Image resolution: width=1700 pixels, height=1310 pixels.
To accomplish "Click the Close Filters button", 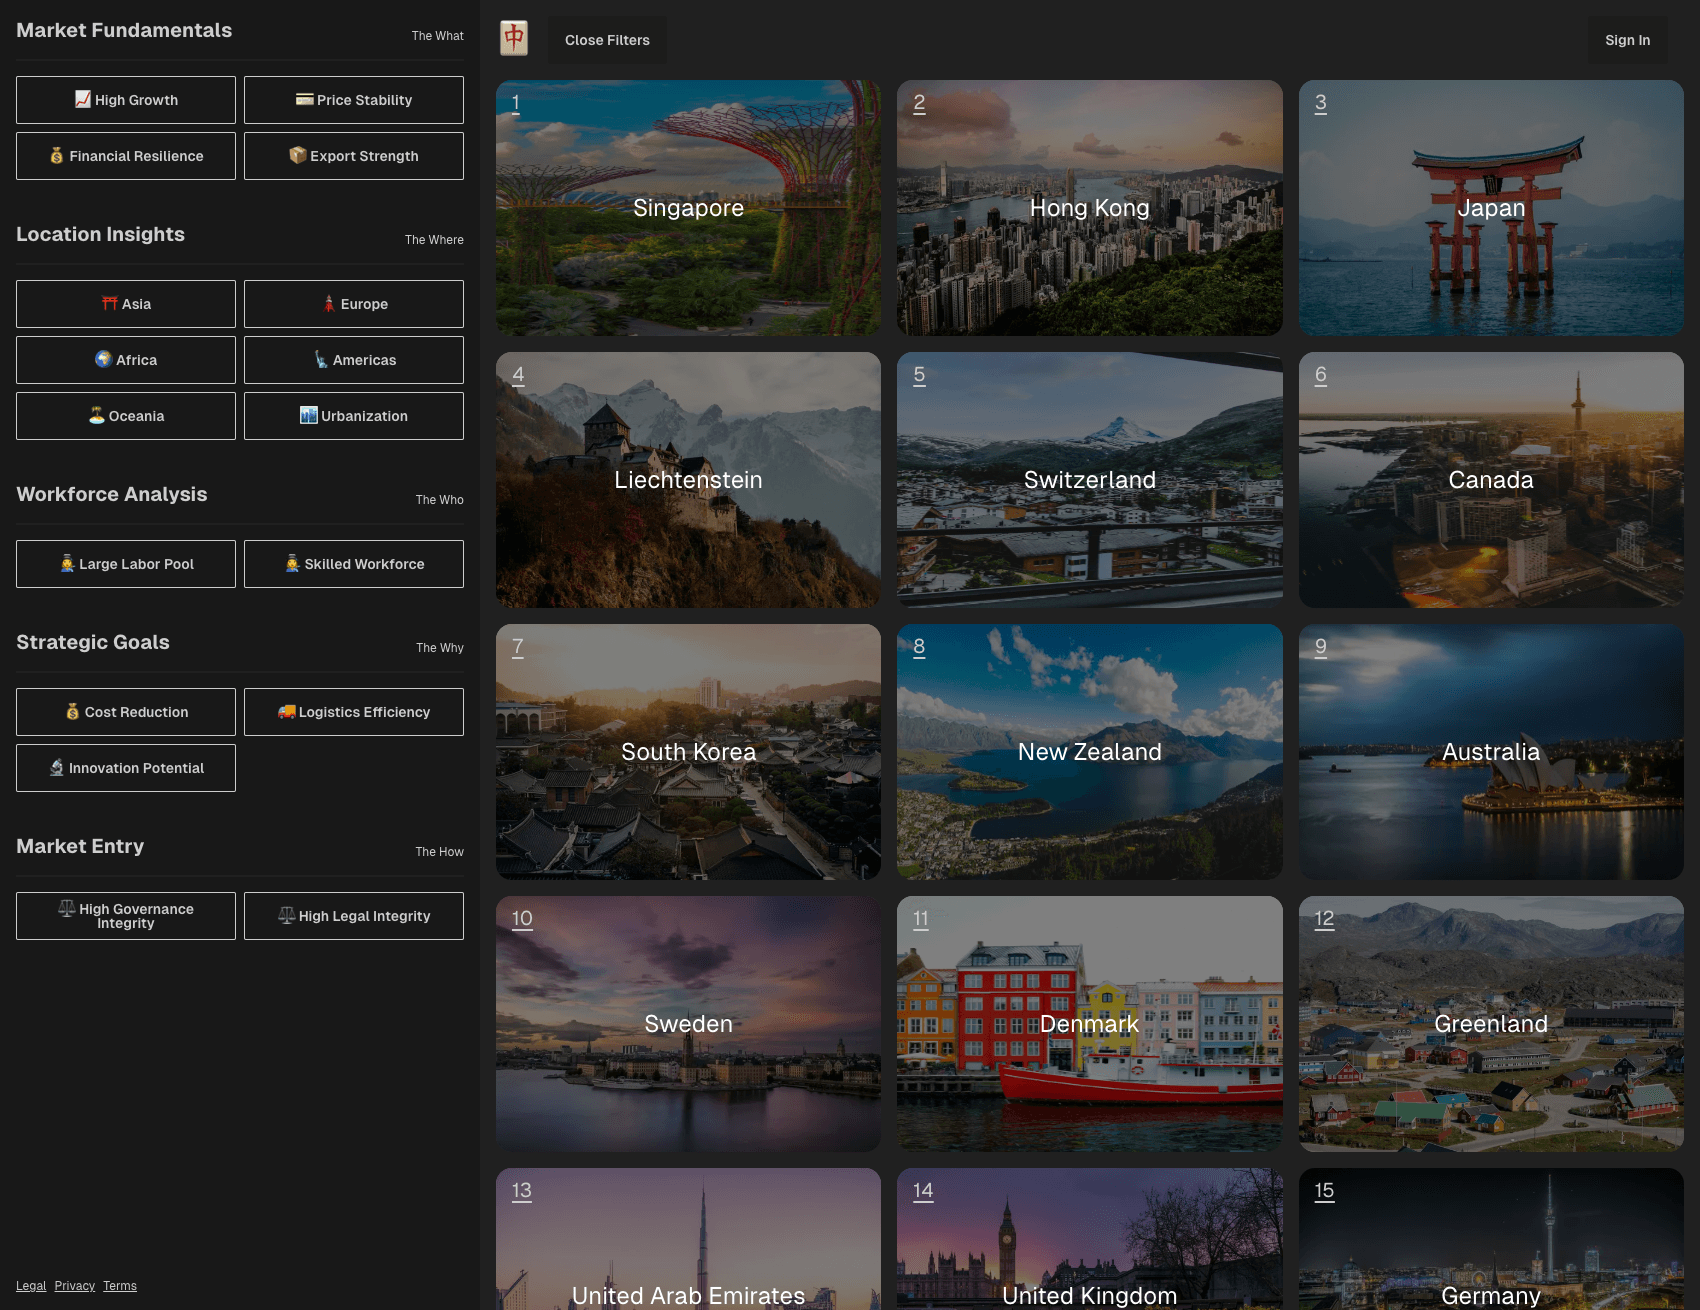I will pos(607,40).
